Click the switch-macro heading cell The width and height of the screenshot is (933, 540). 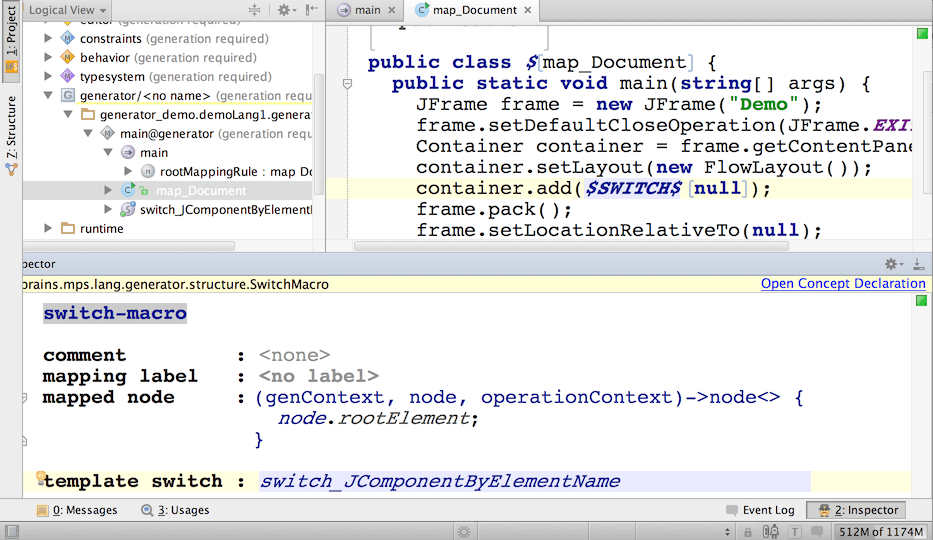click(x=115, y=313)
